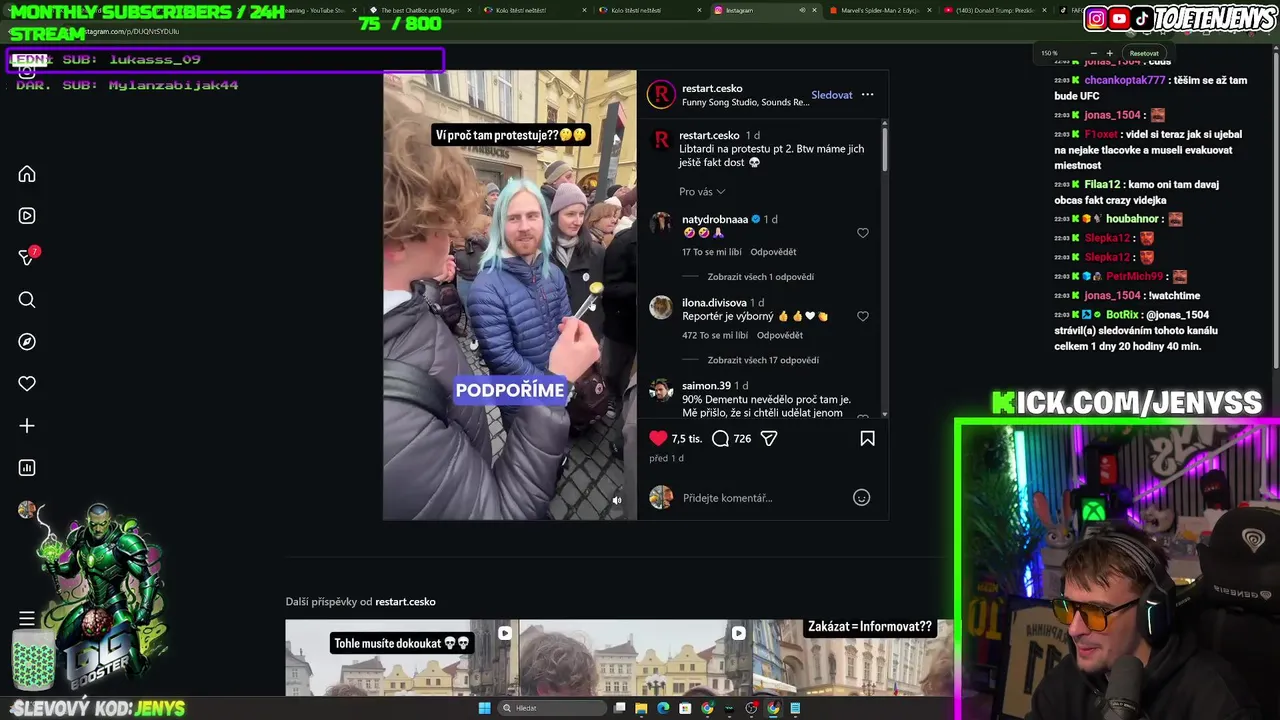Click the comment bubble icon next to 726
The height and width of the screenshot is (720, 1280).
(x=720, y=438)
